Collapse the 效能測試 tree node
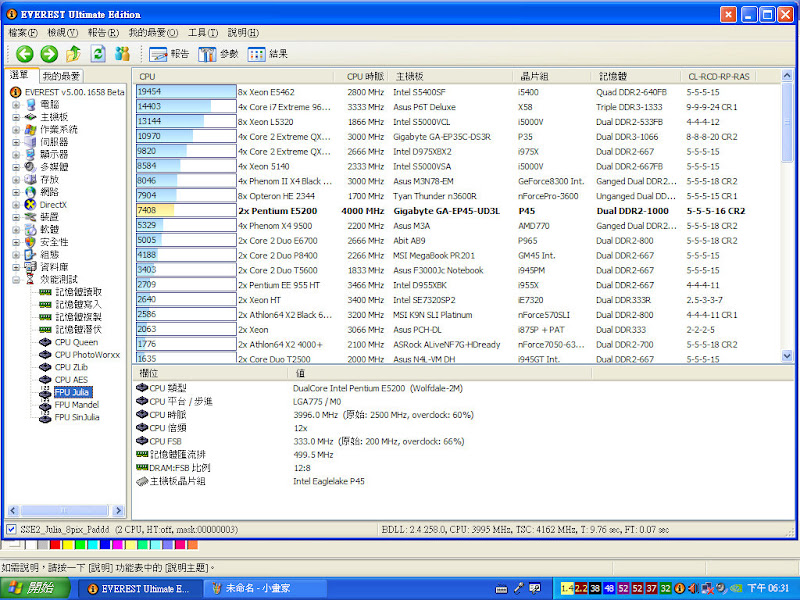This screenshot has width=800, height=600. coord(16,280)
